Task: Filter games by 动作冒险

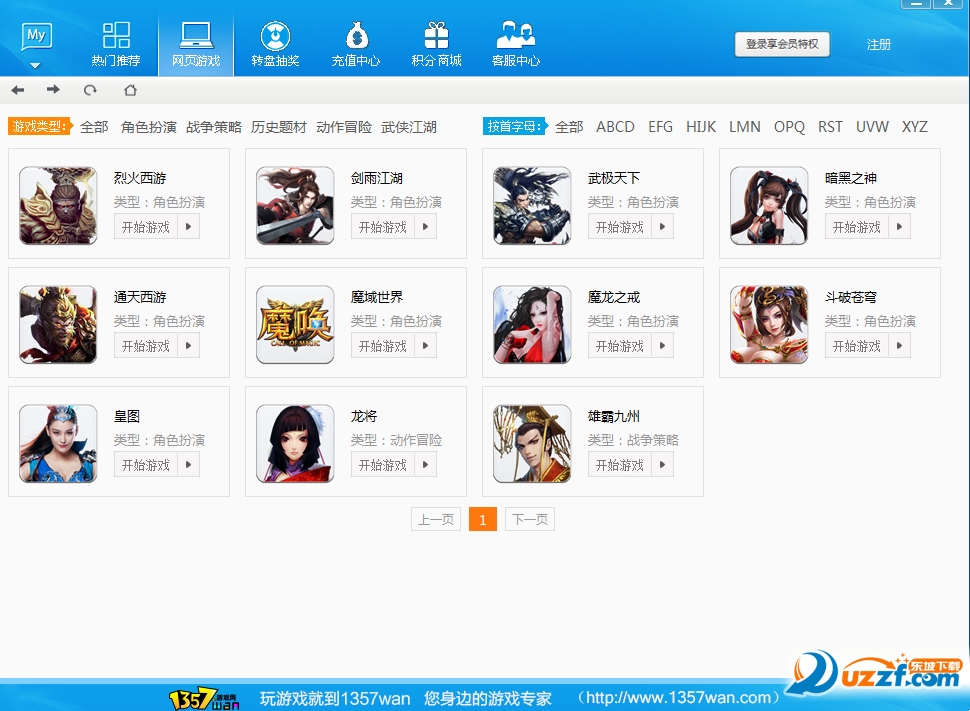Action: tap(344, 127)
